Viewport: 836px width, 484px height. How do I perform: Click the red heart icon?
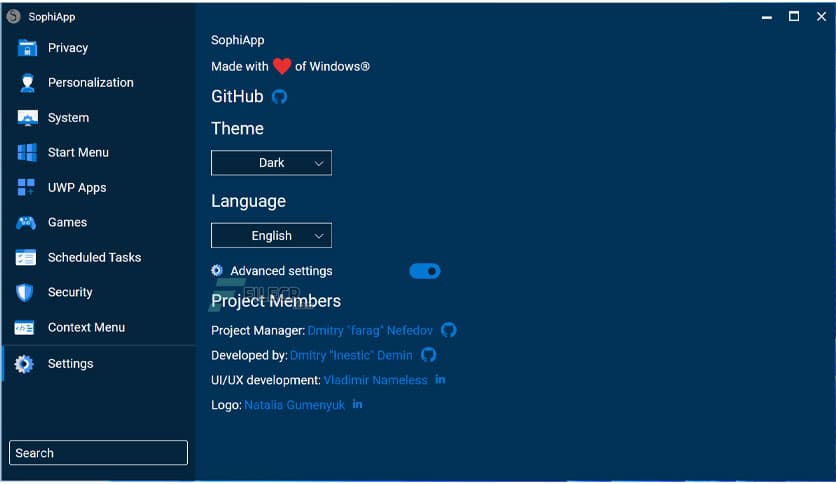282,66
